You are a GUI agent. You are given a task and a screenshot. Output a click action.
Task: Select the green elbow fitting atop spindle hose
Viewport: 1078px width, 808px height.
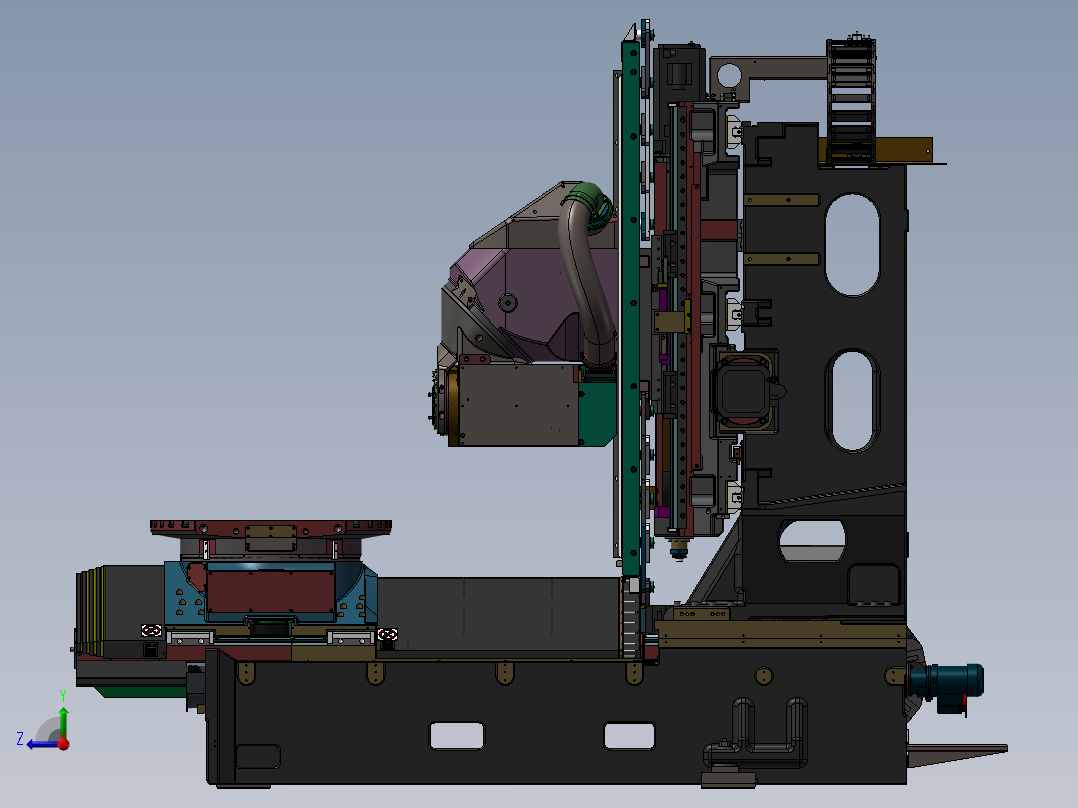[x=588, y=199]
